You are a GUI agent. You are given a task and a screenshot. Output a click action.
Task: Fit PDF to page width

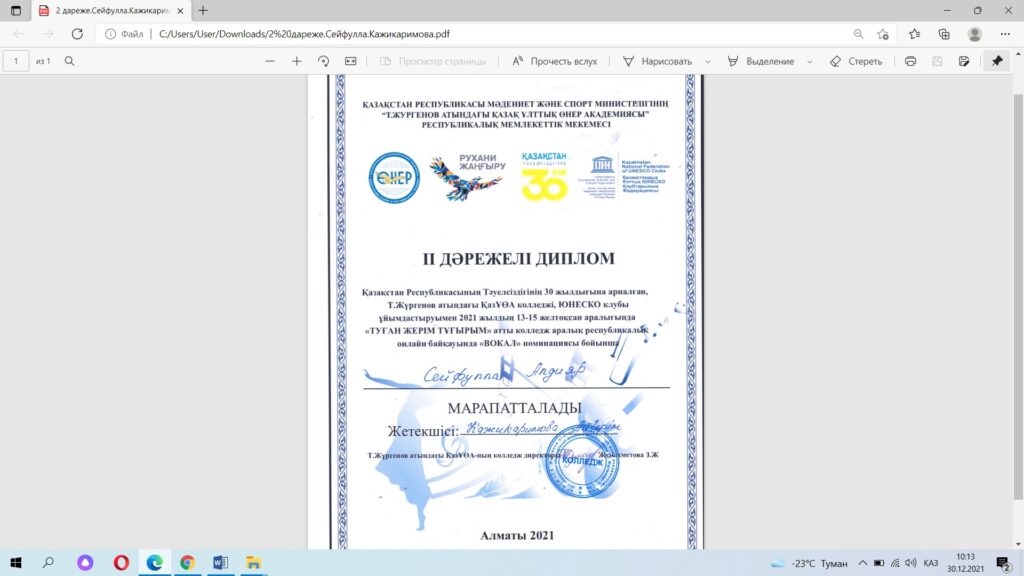tap(351, 61)
